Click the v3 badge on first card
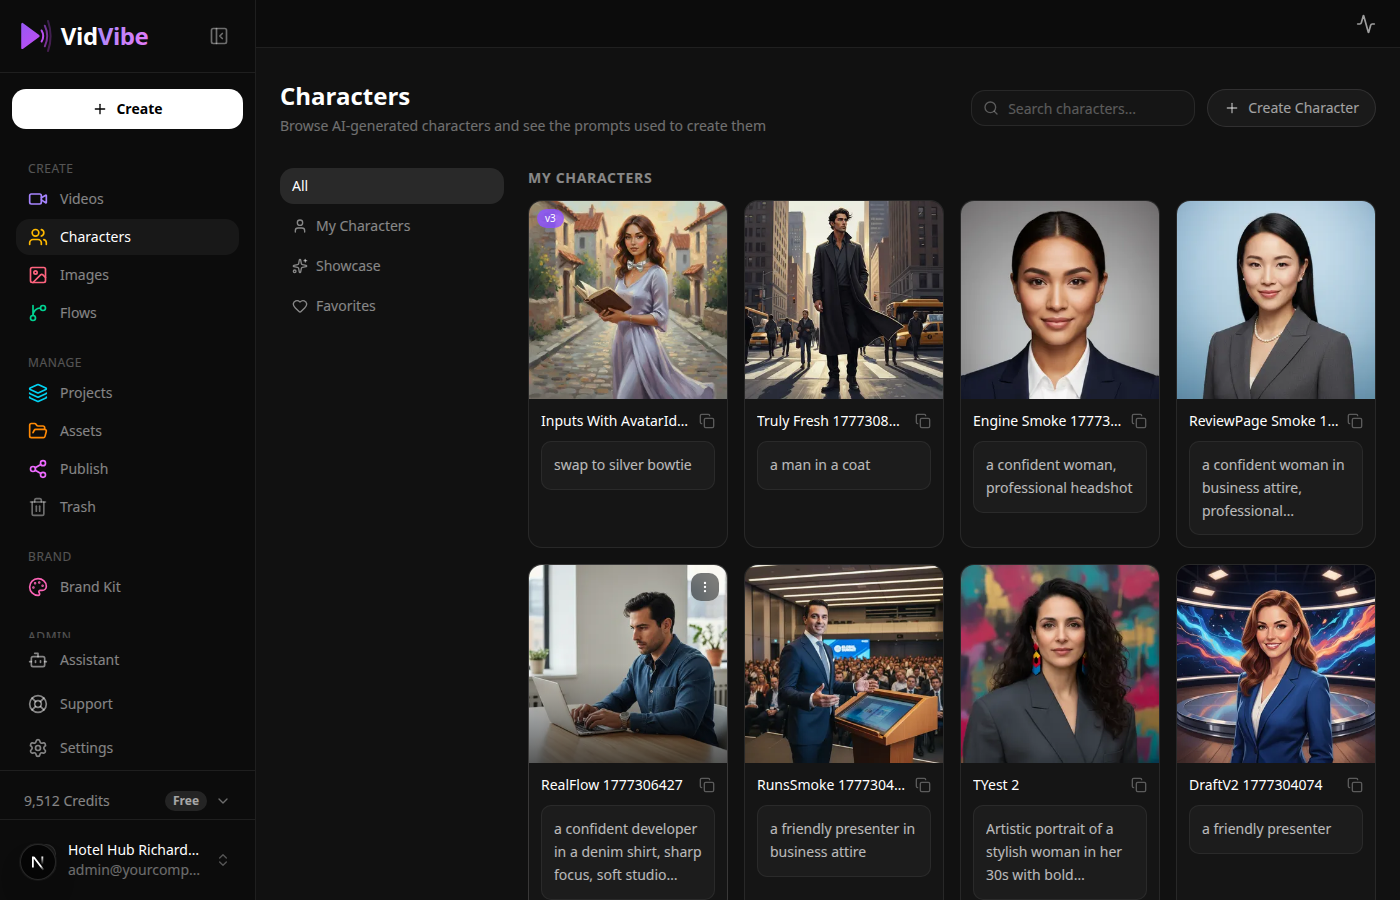This screenshot has width=1400, height=900. (550, 218)
